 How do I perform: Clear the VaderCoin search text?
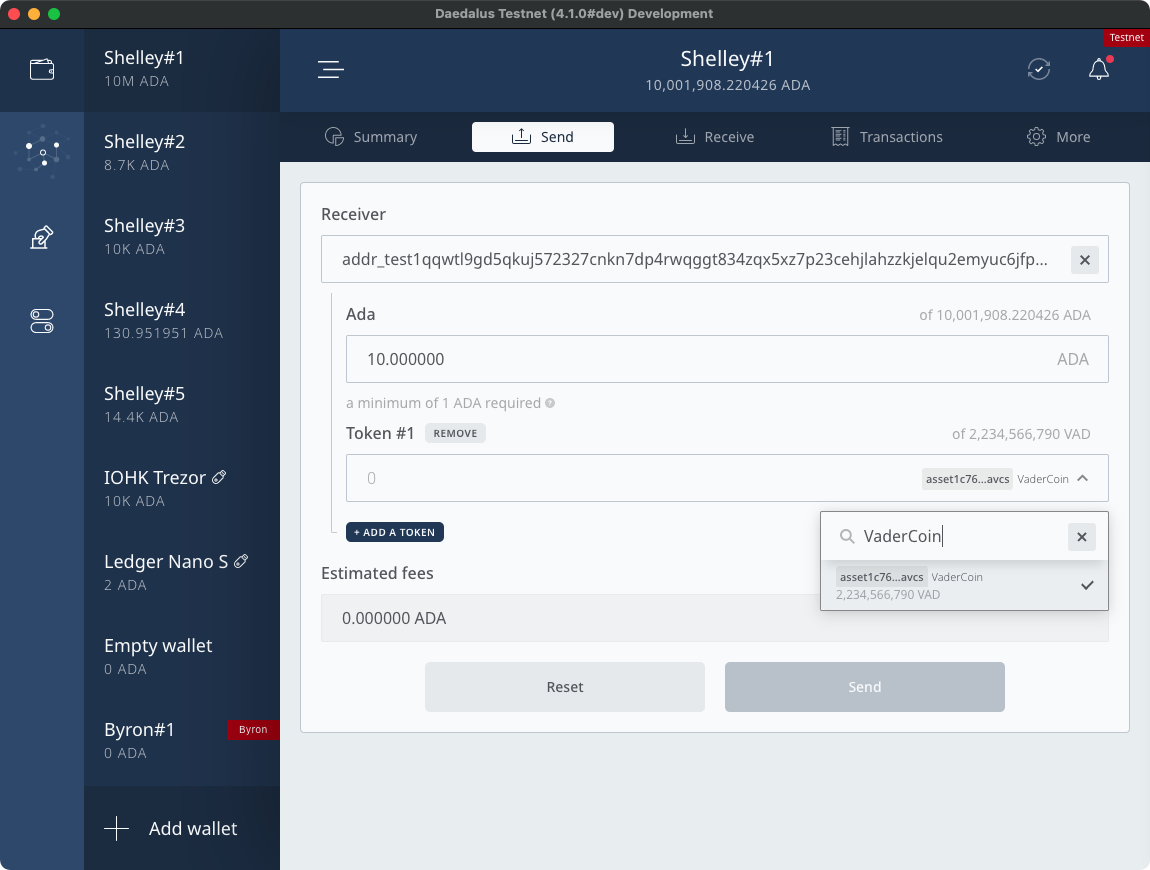(1081, 537)
